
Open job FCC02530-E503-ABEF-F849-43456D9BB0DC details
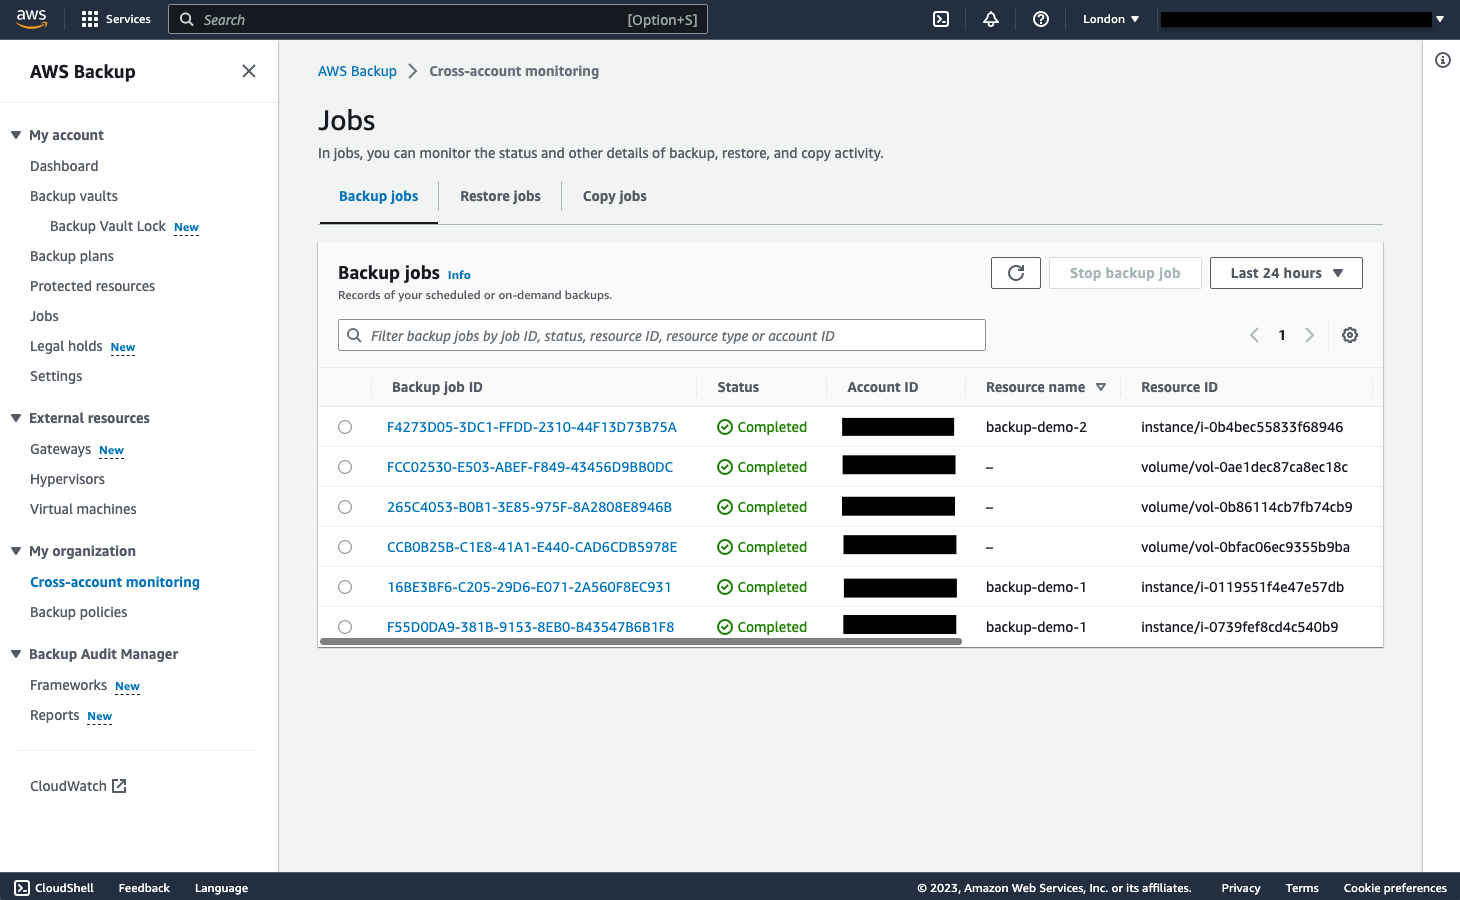pyautogui.click(x=530, y=467)
